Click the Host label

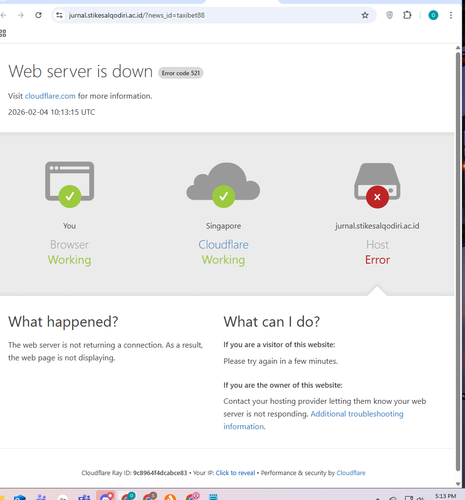(x=377, y=245)
